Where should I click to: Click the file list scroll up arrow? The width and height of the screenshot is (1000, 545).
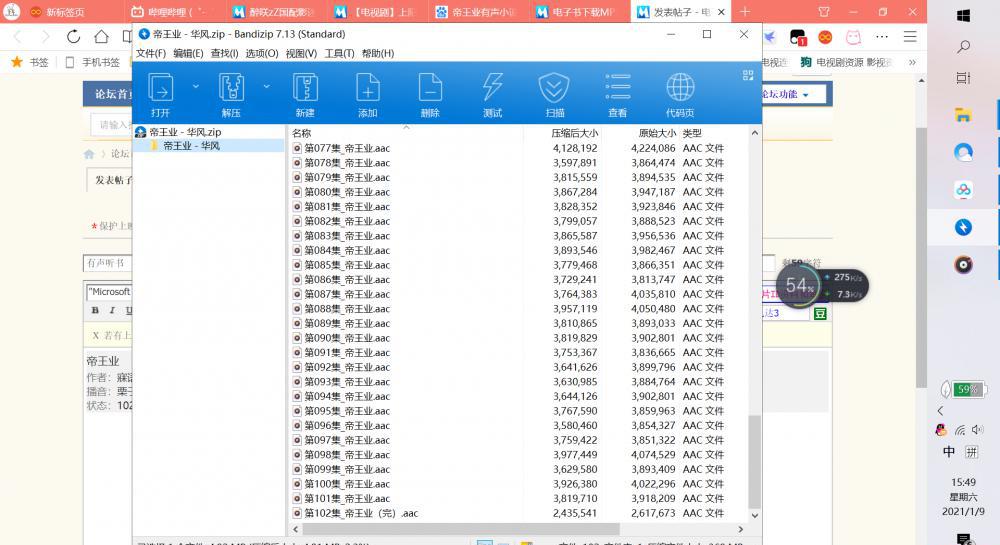(x=754, y=133)
